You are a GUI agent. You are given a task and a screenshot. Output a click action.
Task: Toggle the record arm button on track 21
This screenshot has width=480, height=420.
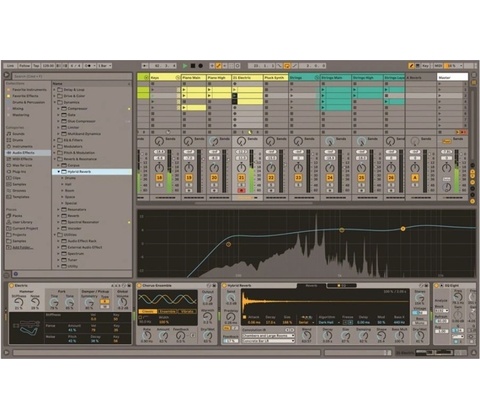[x=241, y=191]
